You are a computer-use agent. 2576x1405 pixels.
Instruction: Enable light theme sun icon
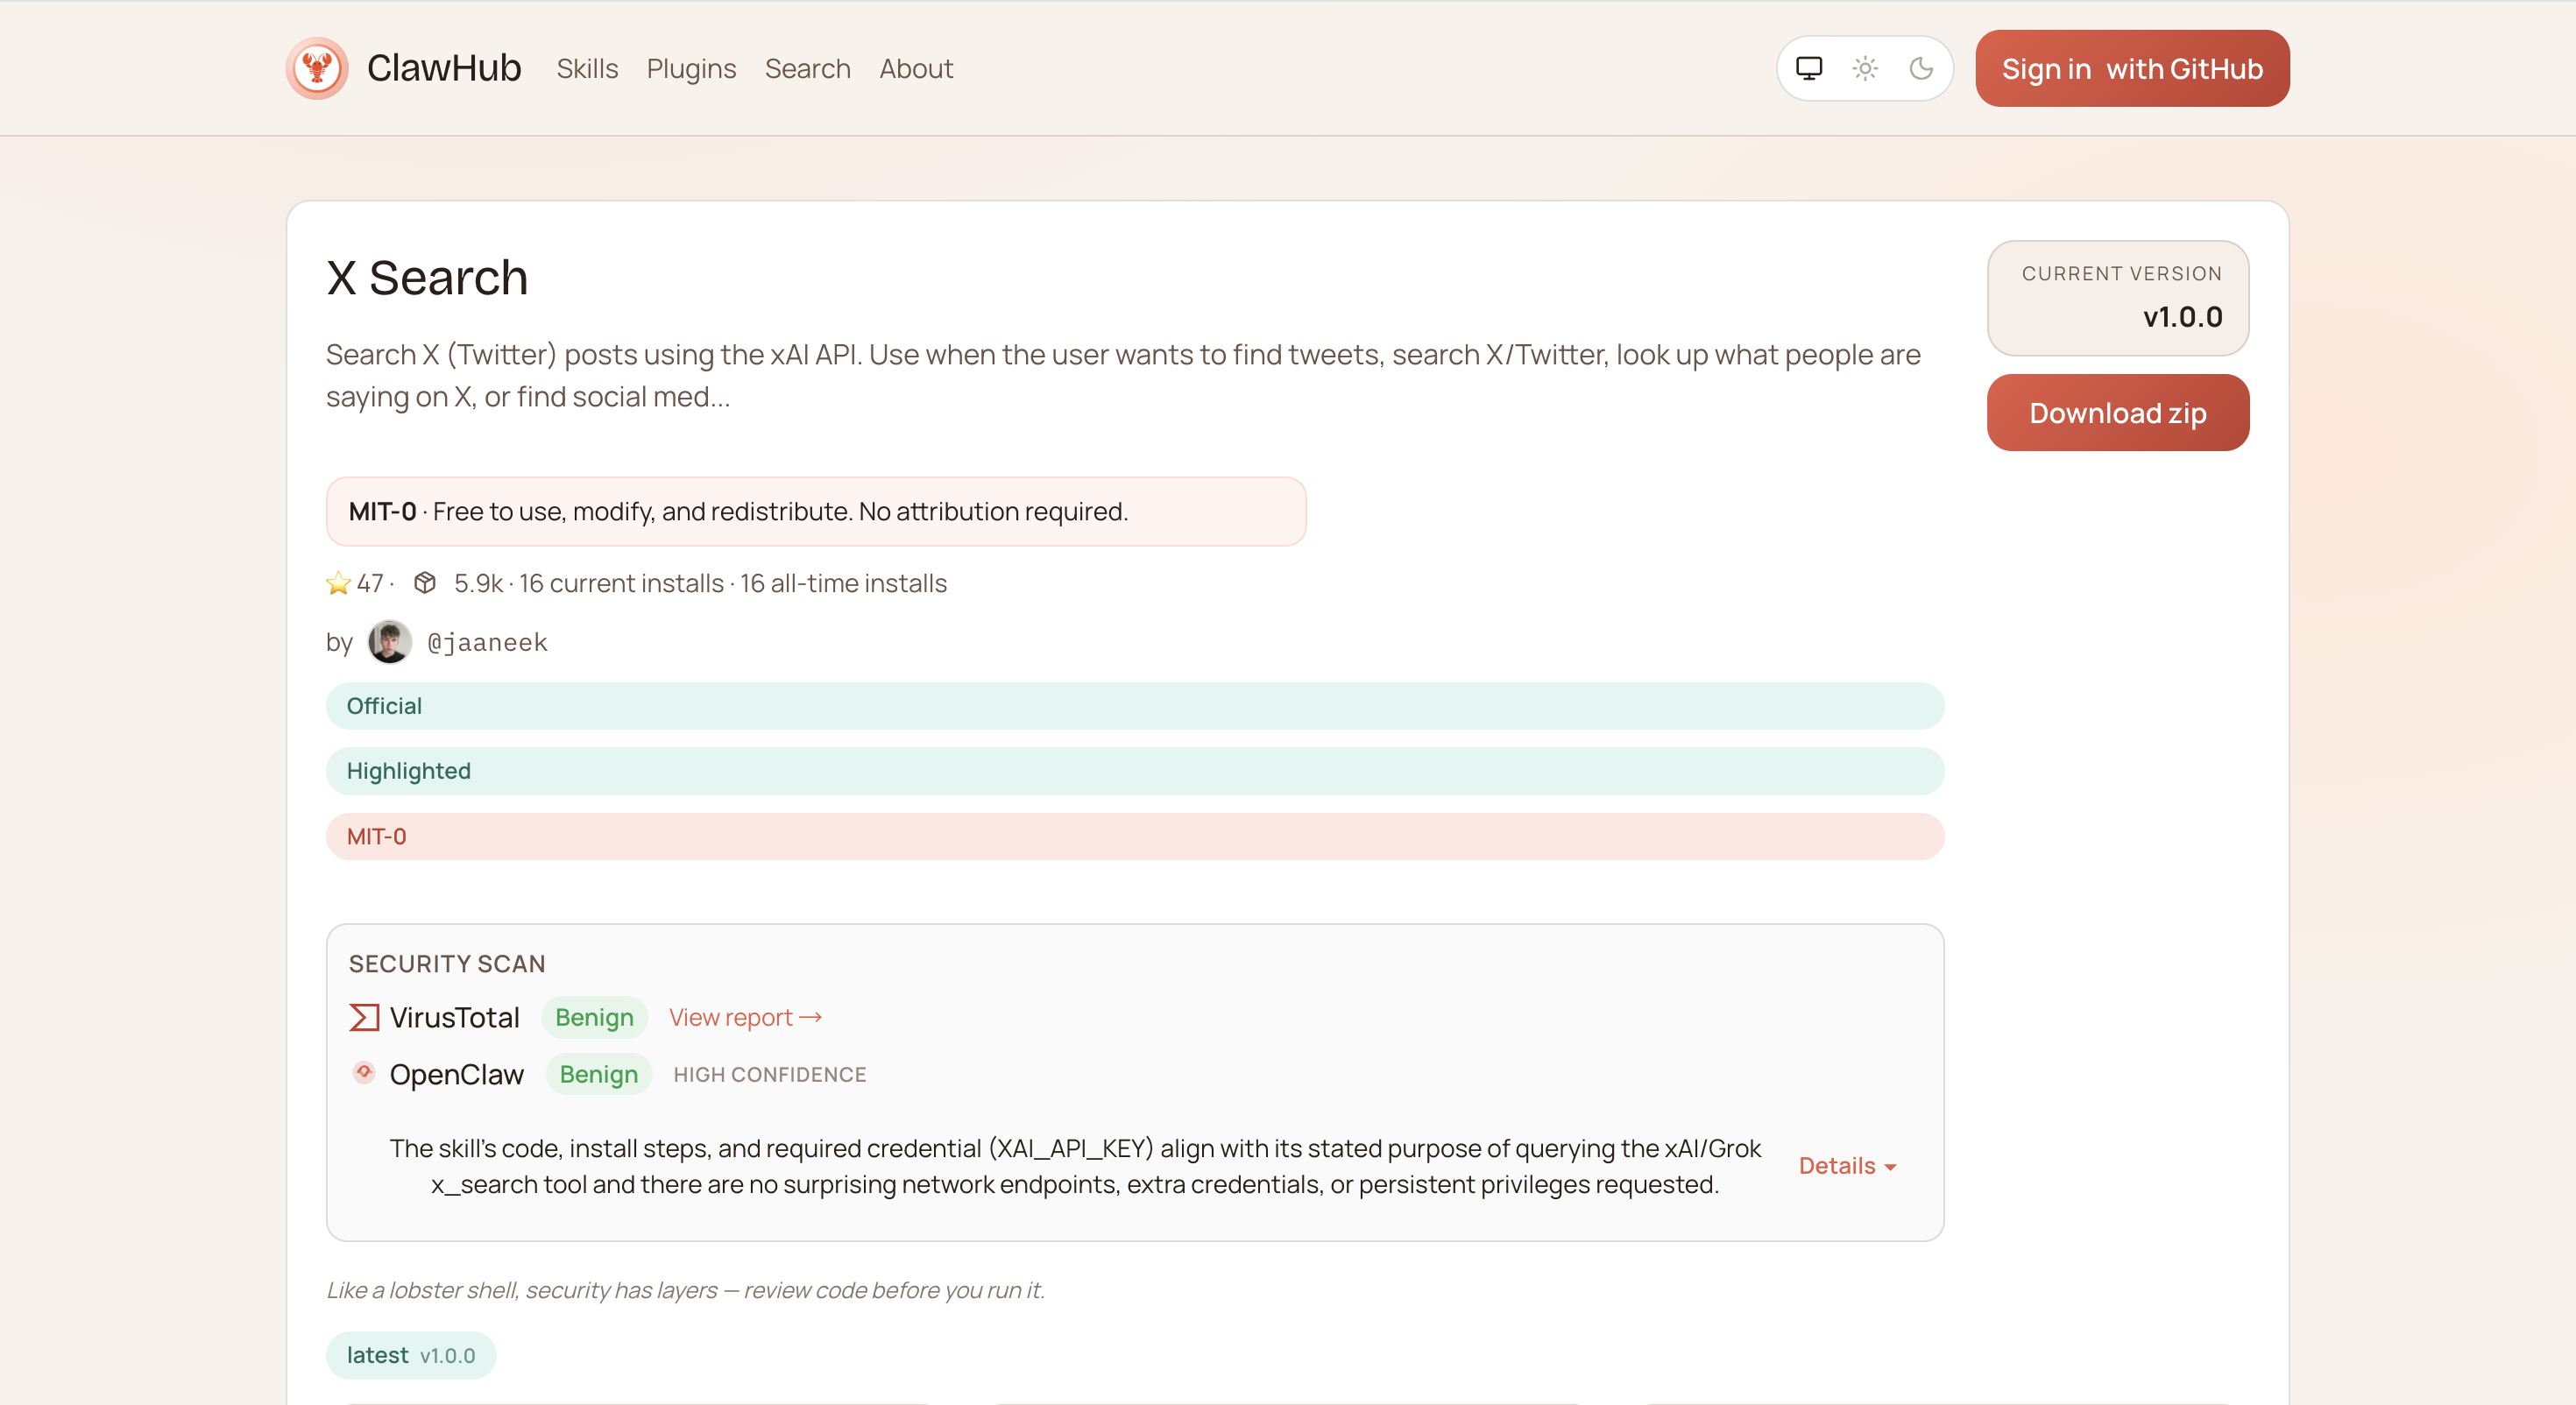point(1865,68)
